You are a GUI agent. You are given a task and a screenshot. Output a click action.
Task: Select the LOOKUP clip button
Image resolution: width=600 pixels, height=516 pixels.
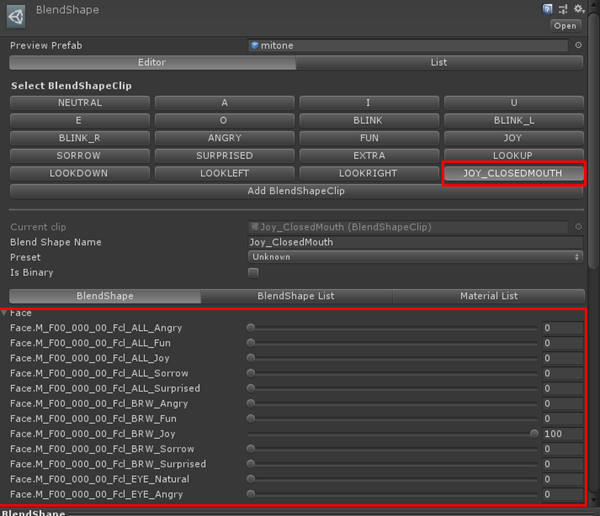tap(514, 155)
